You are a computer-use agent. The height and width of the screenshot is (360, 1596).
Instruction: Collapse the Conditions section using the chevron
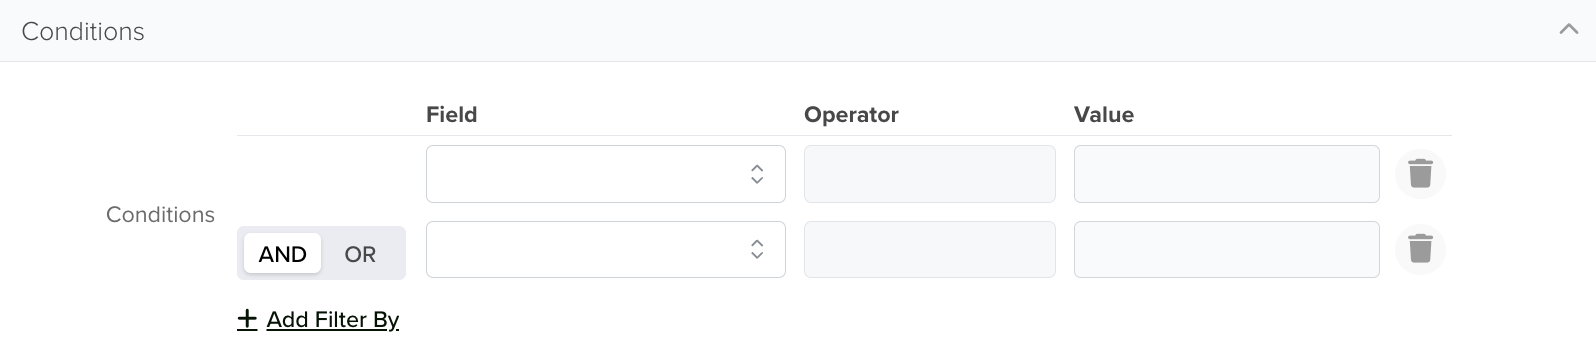pyautogui.click(x=1568, y=30)
